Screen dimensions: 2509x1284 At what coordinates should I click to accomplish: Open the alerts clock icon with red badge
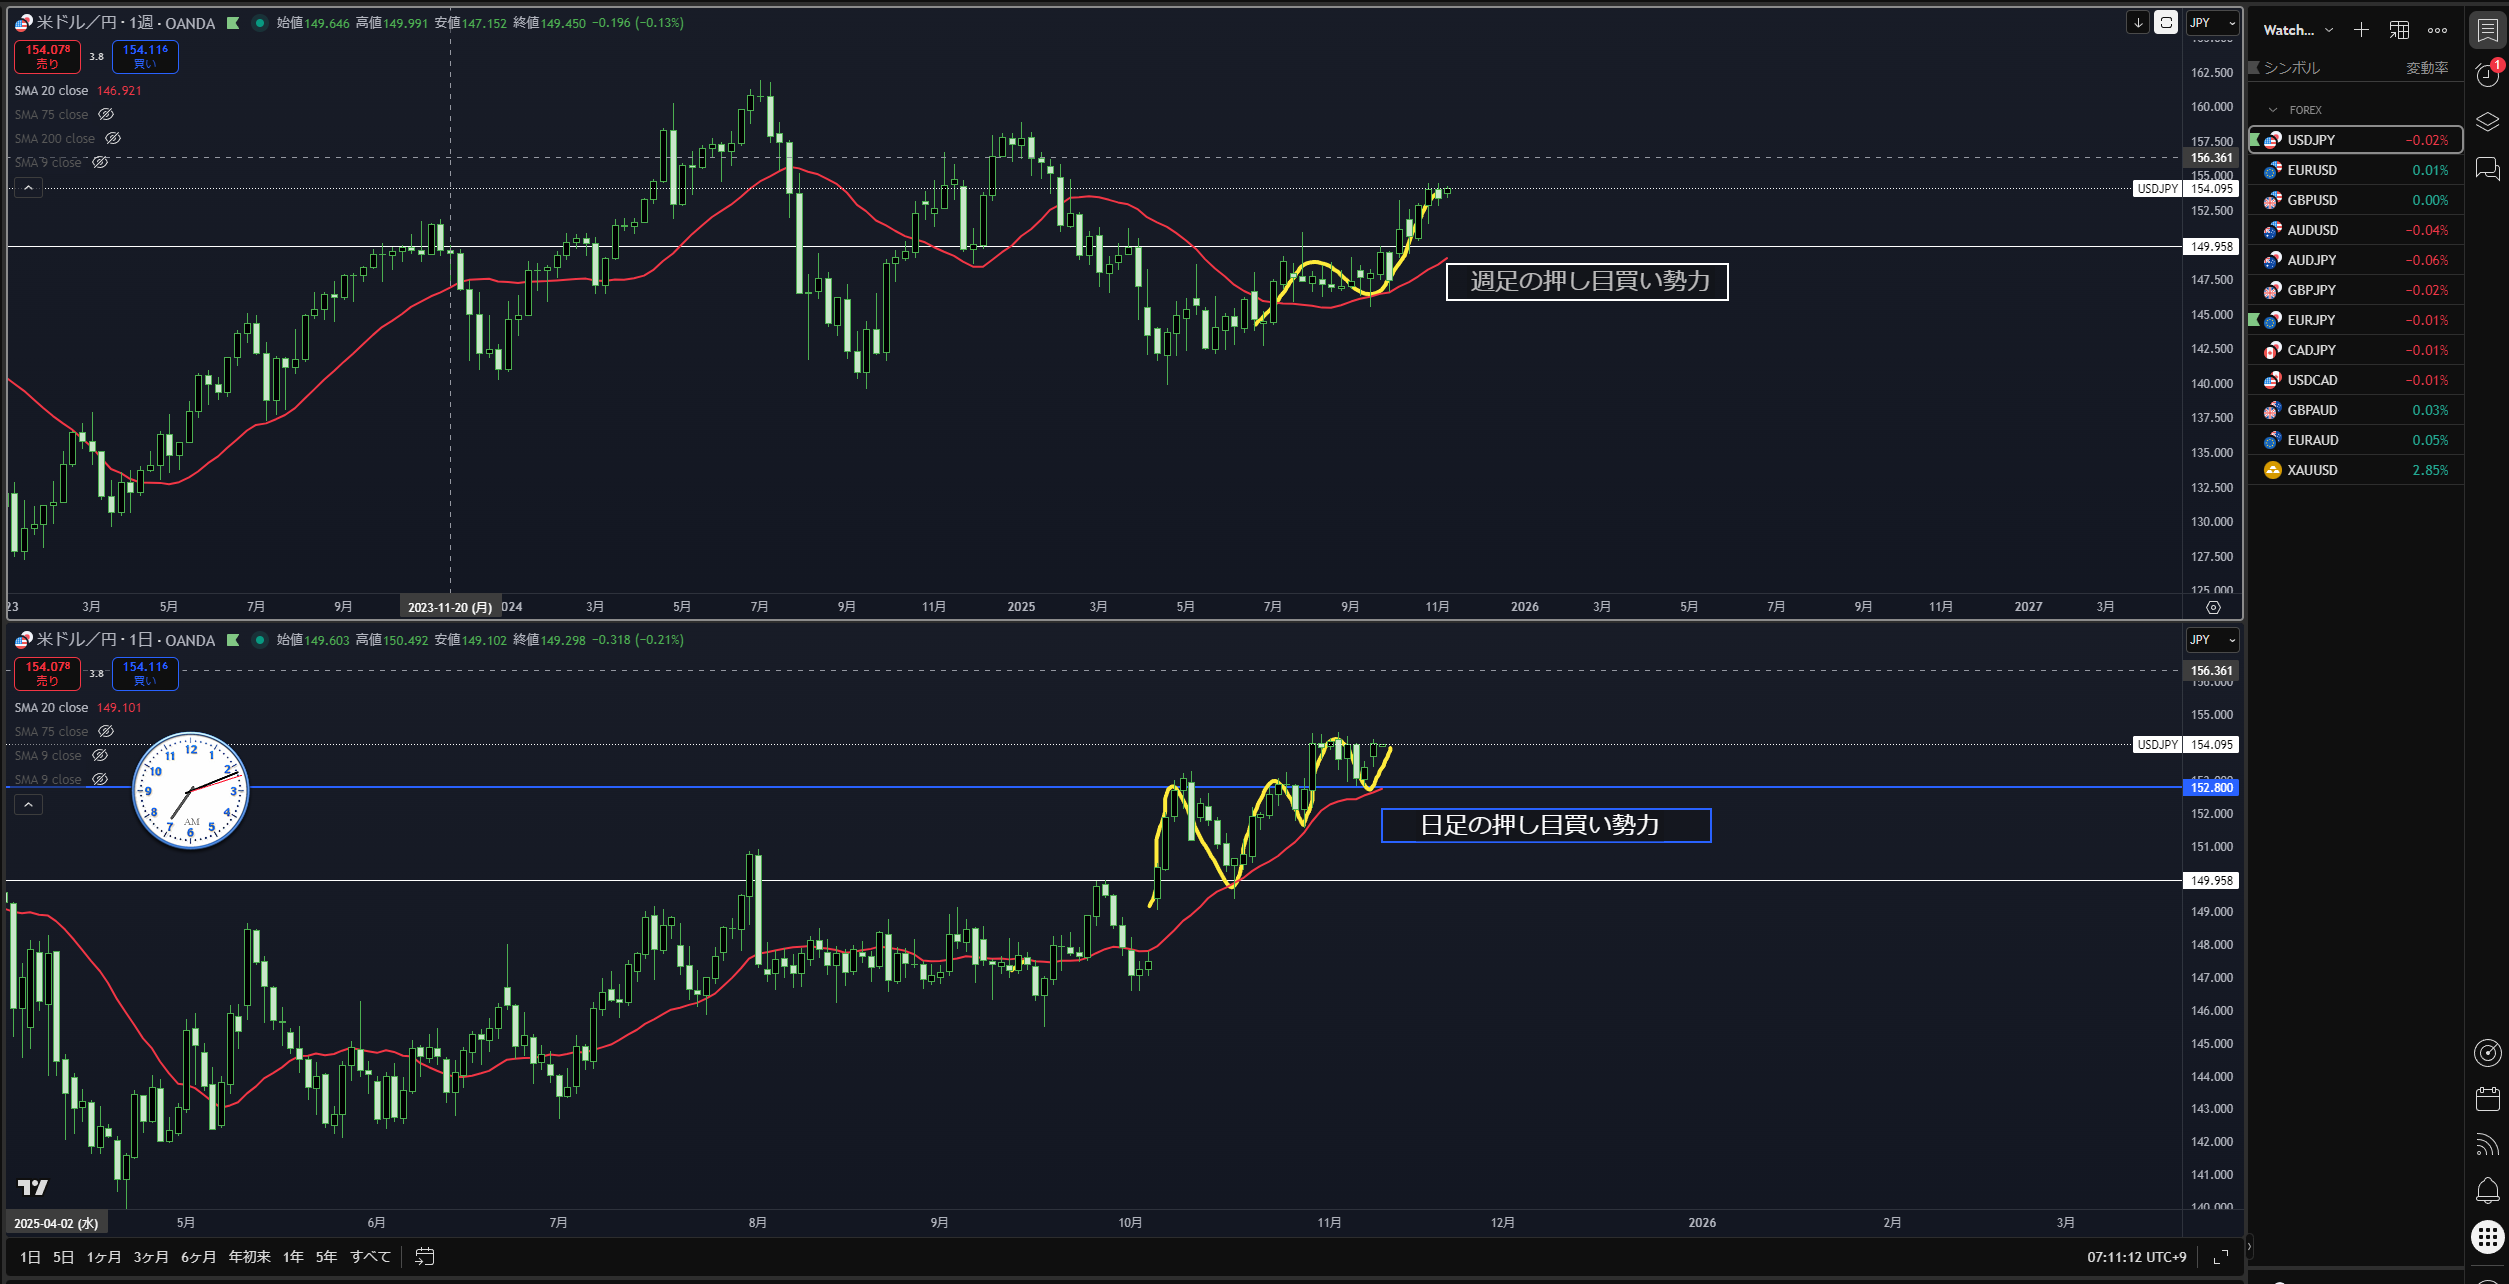pos(2487,75)
